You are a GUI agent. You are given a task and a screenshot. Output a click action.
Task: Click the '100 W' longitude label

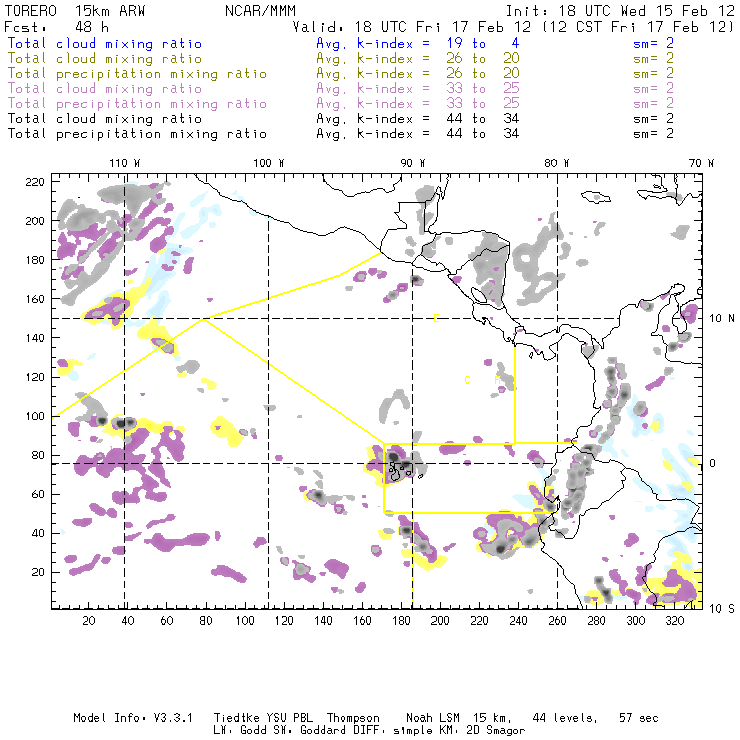(x=269, y=163)
